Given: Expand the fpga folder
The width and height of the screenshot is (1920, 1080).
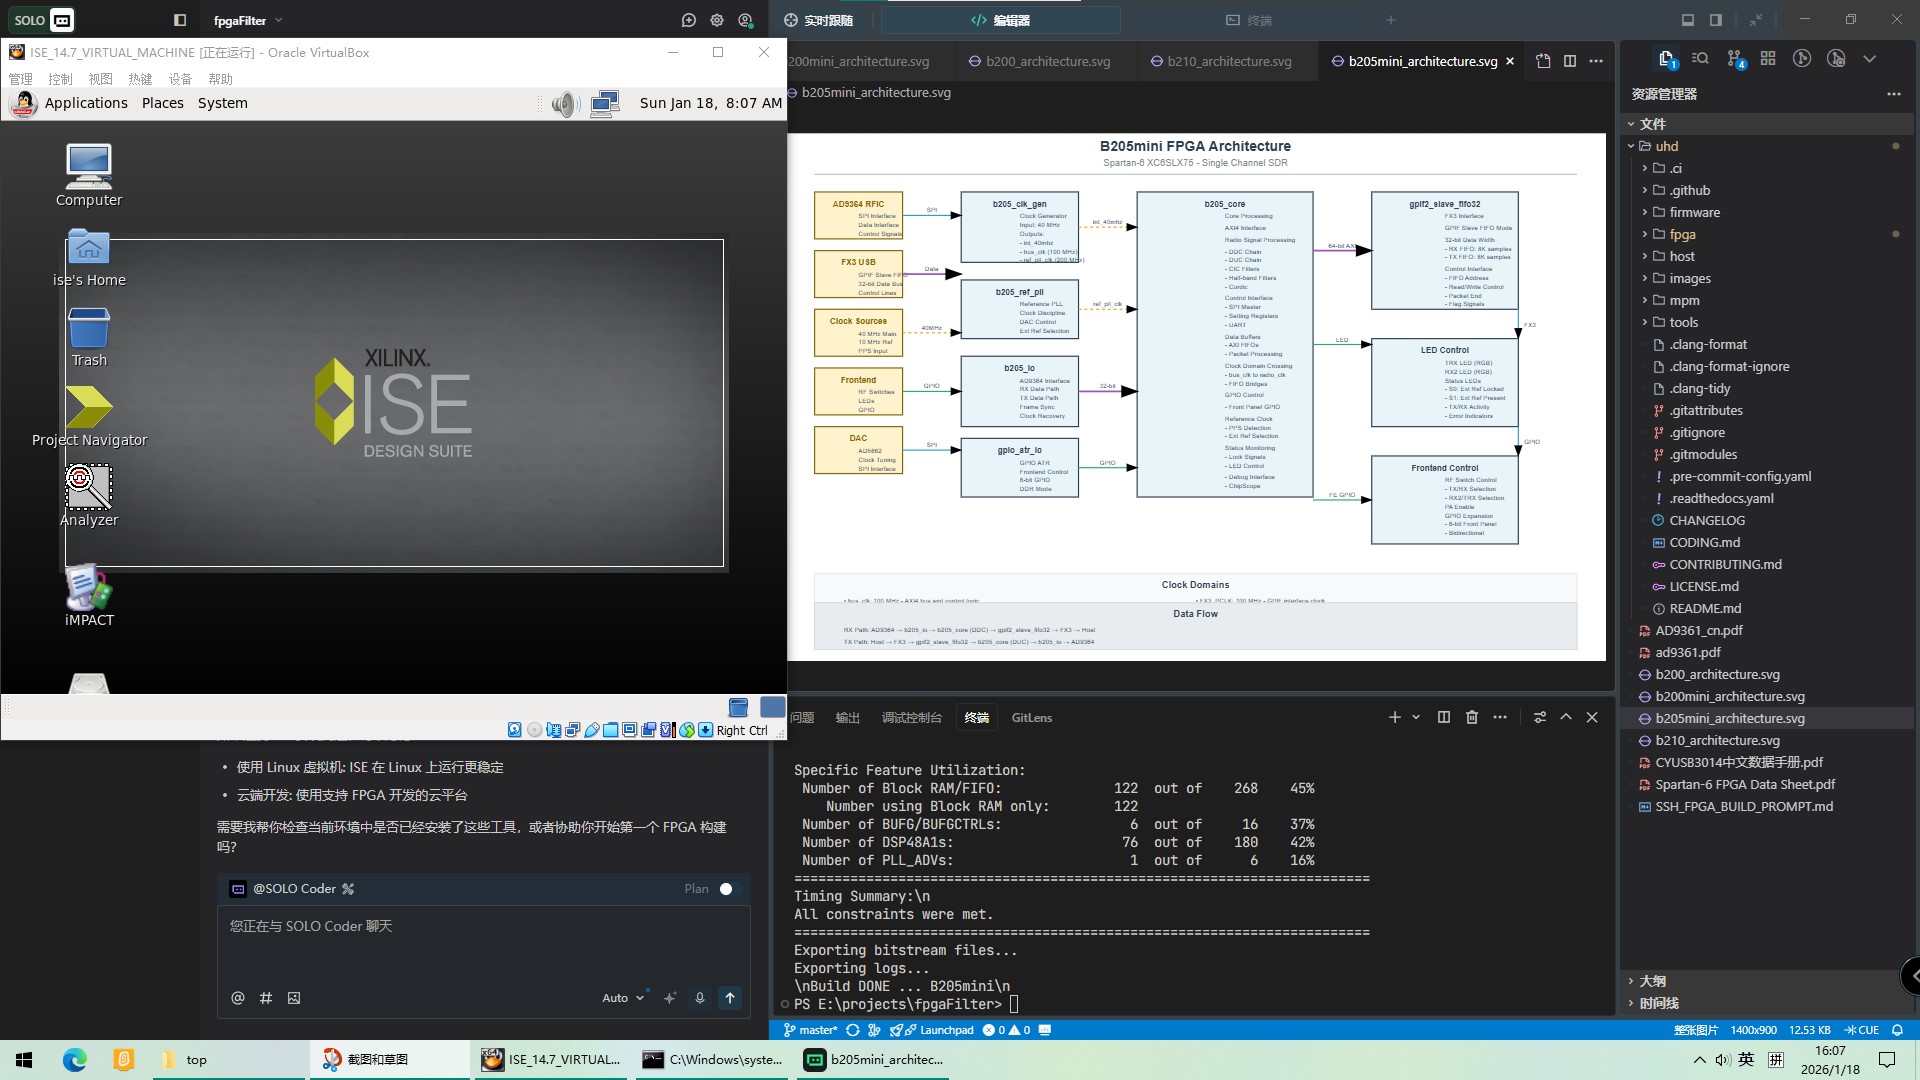Looking at the screenshot, I should pyautogui.click(x=1682, y=234).
